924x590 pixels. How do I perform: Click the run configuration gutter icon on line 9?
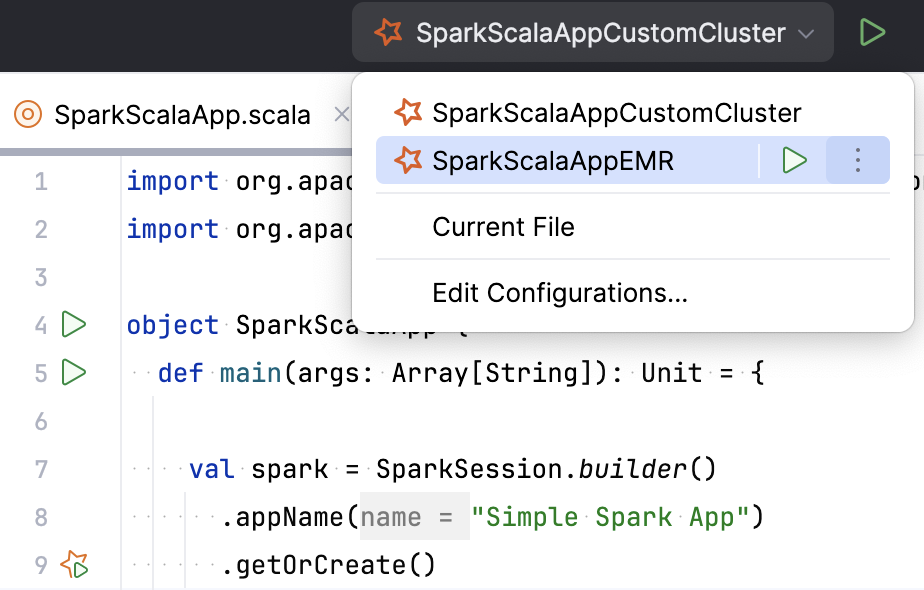click(x=71, y=565)
